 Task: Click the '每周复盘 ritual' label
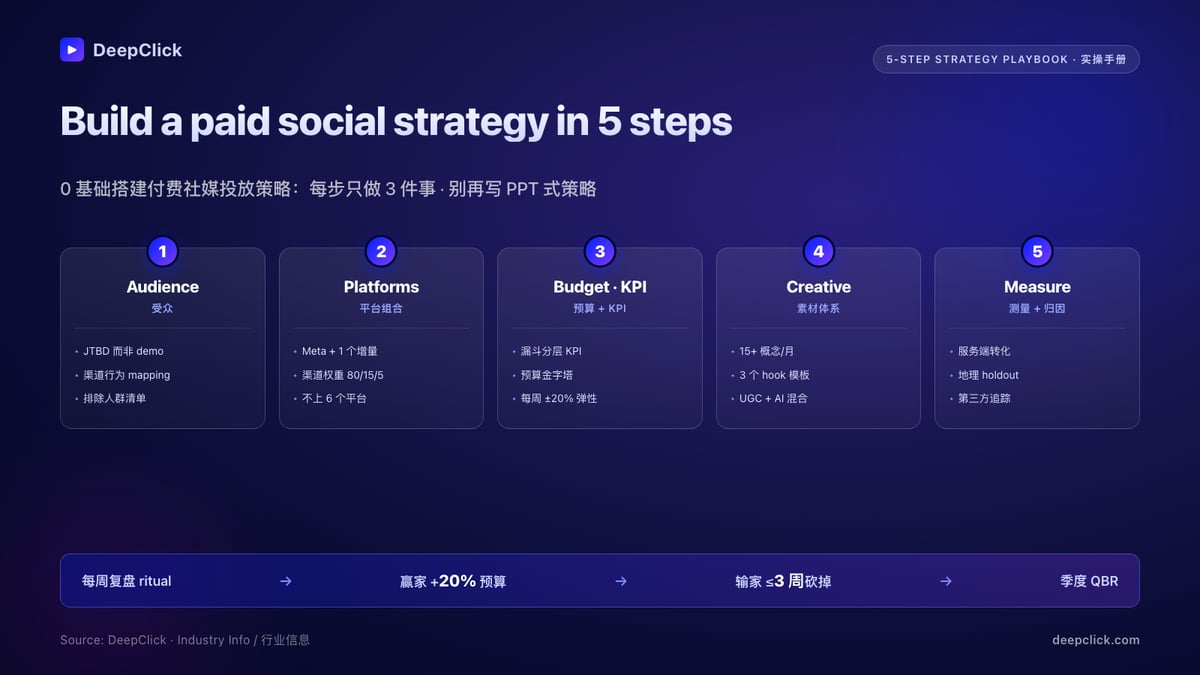(x=126, y=581)
